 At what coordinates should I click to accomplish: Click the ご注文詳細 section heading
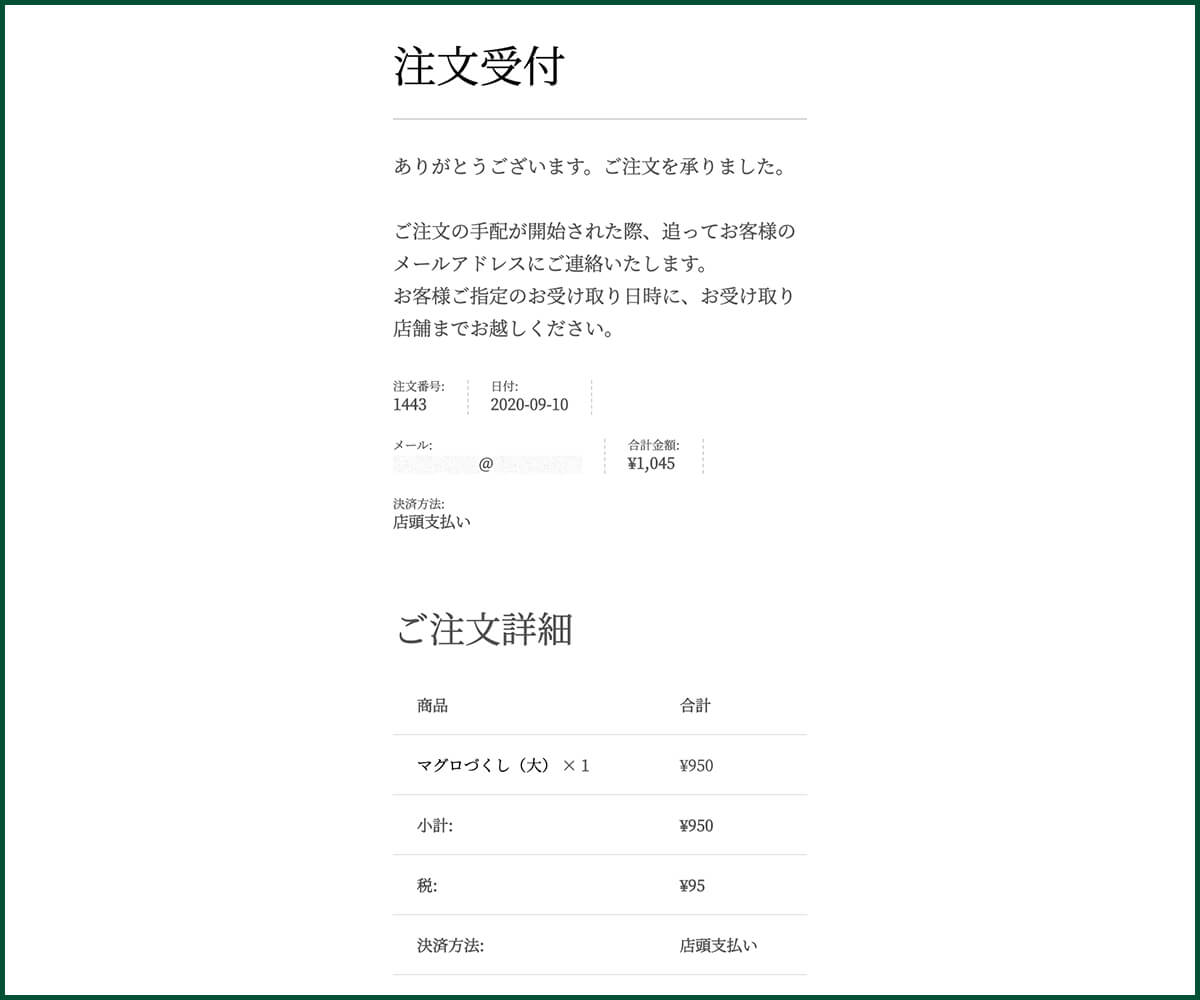pyautogui.click(x=484, y=631)
